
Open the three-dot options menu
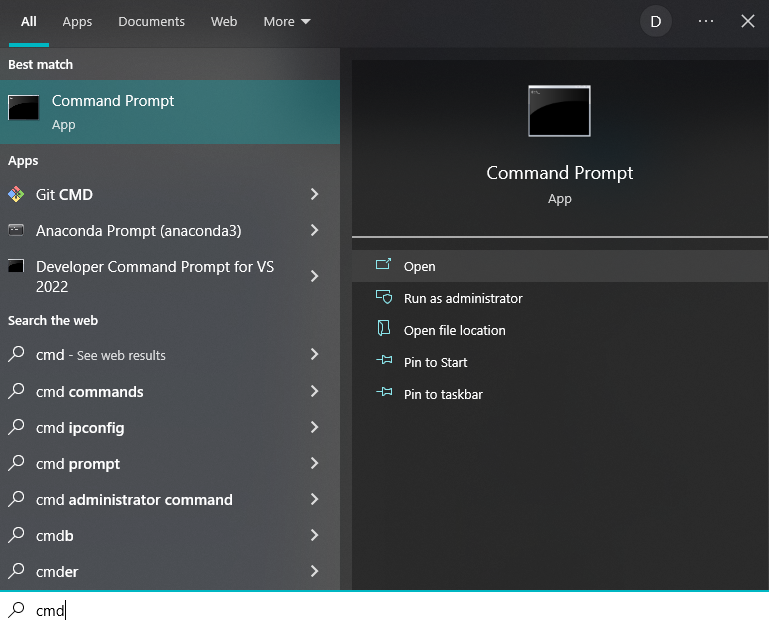(x=706, y=21)
